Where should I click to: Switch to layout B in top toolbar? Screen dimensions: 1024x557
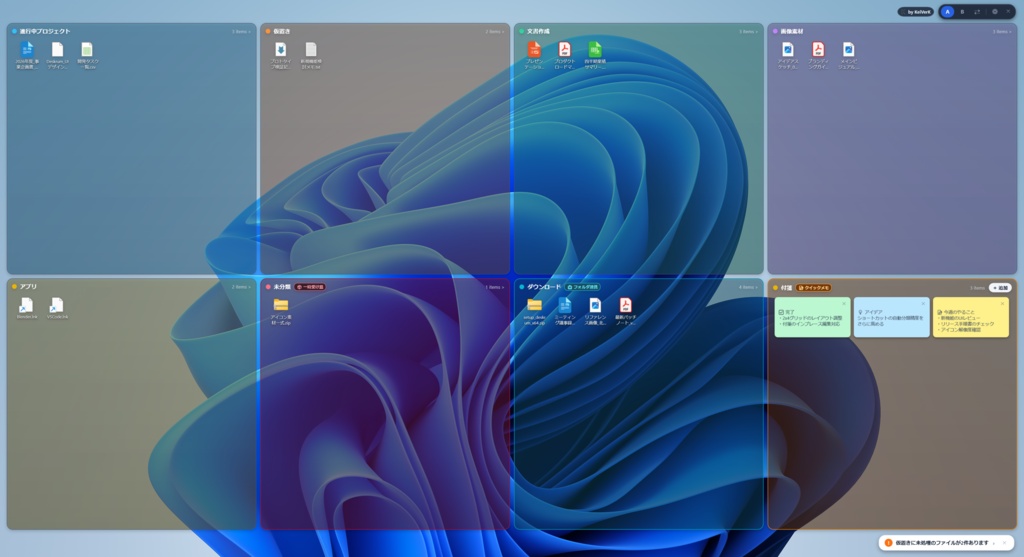(962, 12)
